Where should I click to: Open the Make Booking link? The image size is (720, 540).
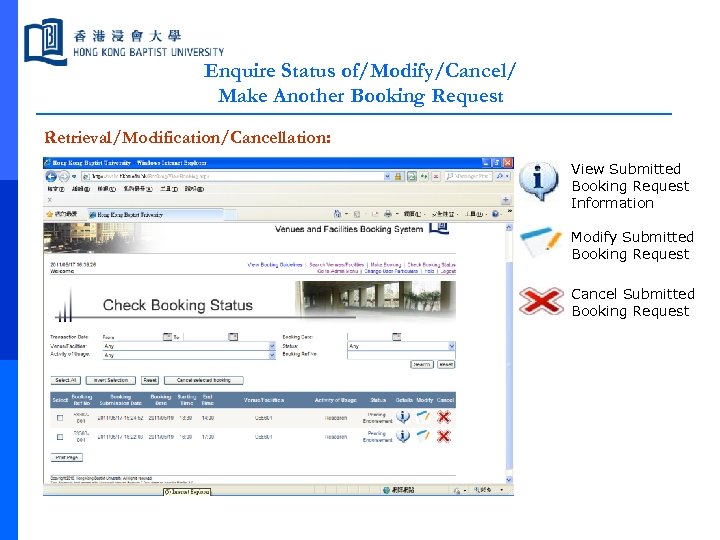386,264
